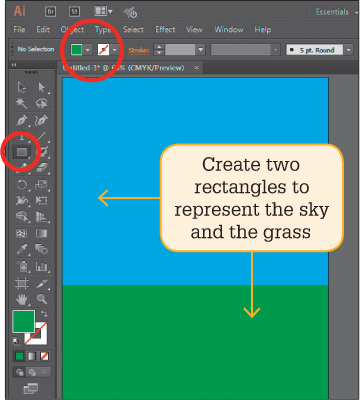Open the Effect menu

[165, 30]
